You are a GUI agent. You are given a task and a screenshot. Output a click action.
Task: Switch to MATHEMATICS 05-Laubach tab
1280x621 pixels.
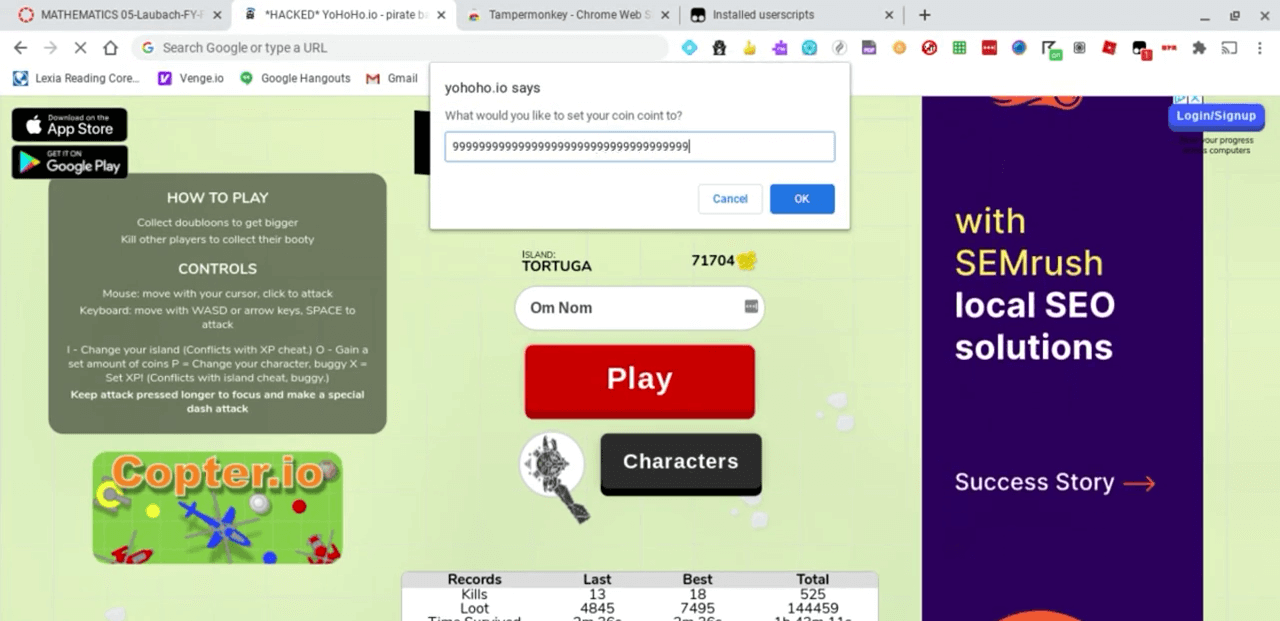click(120, 15)
